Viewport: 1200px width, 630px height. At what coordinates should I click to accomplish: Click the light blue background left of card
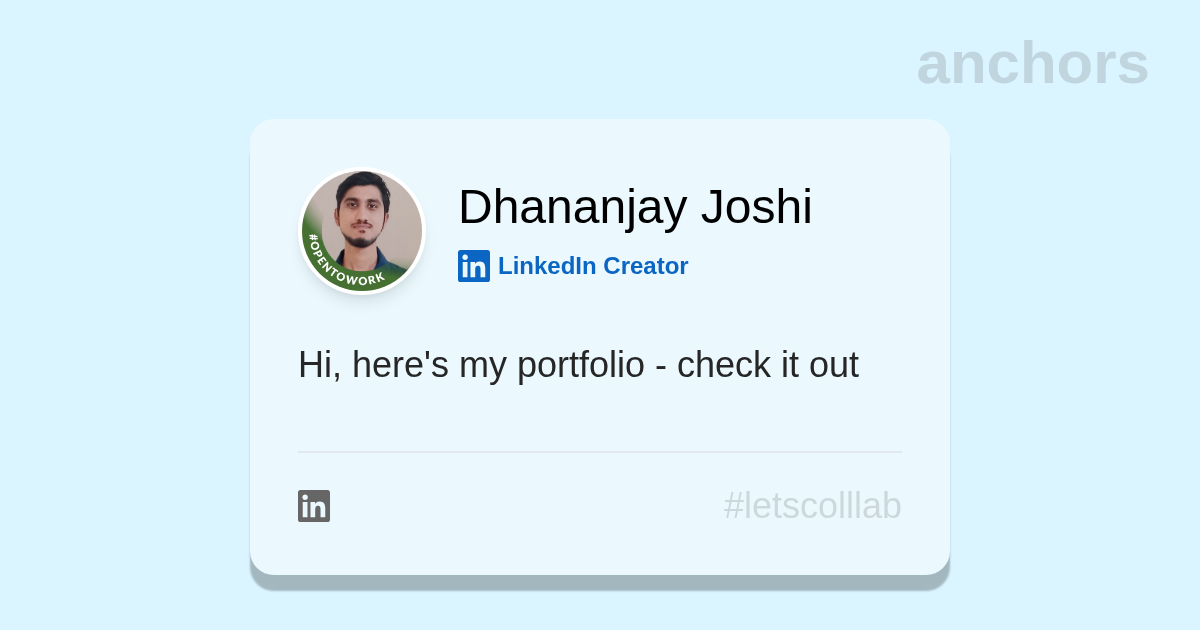[125, 350]
